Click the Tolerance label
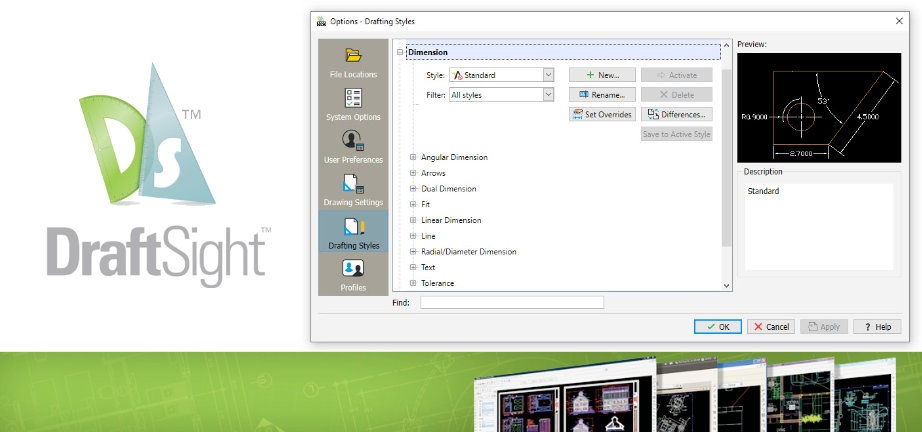 pos(437,283)
